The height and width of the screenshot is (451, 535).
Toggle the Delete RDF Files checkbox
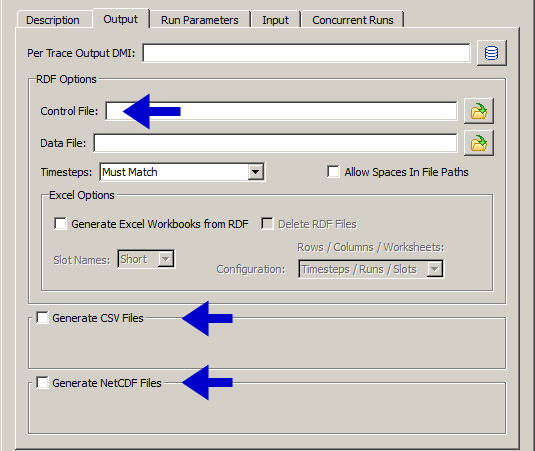(267, 224)
